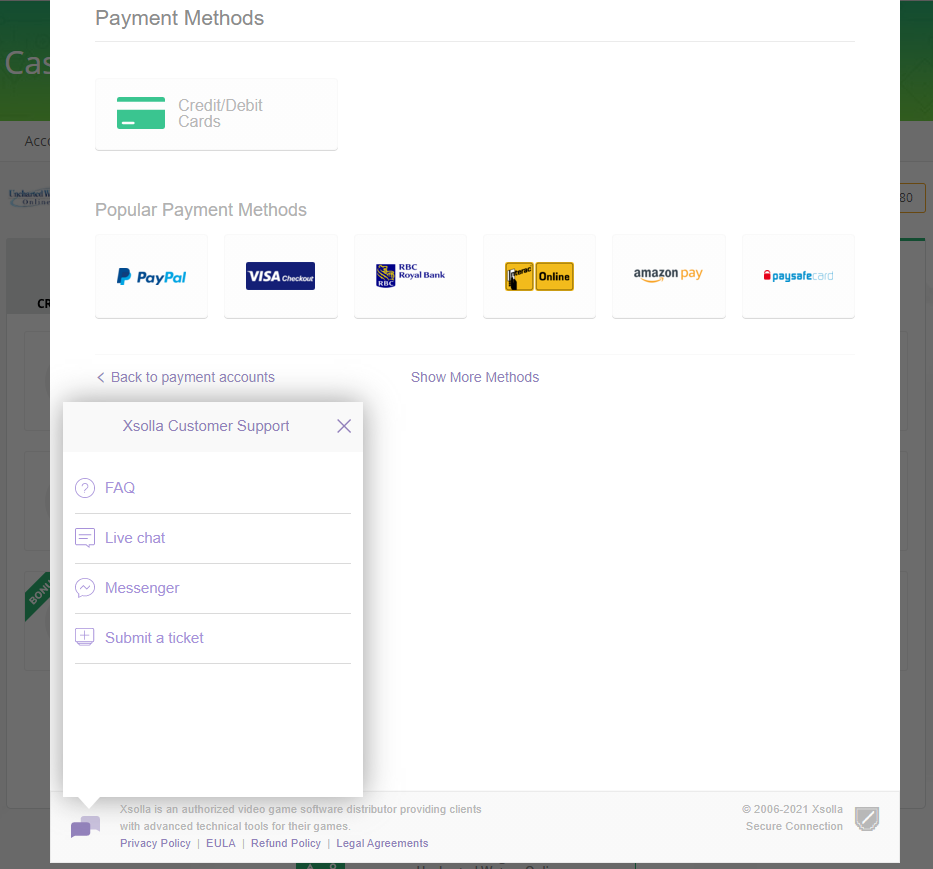Open Messenger support option
The height and width of the screenshot is (869, 933).
[213, 588]
